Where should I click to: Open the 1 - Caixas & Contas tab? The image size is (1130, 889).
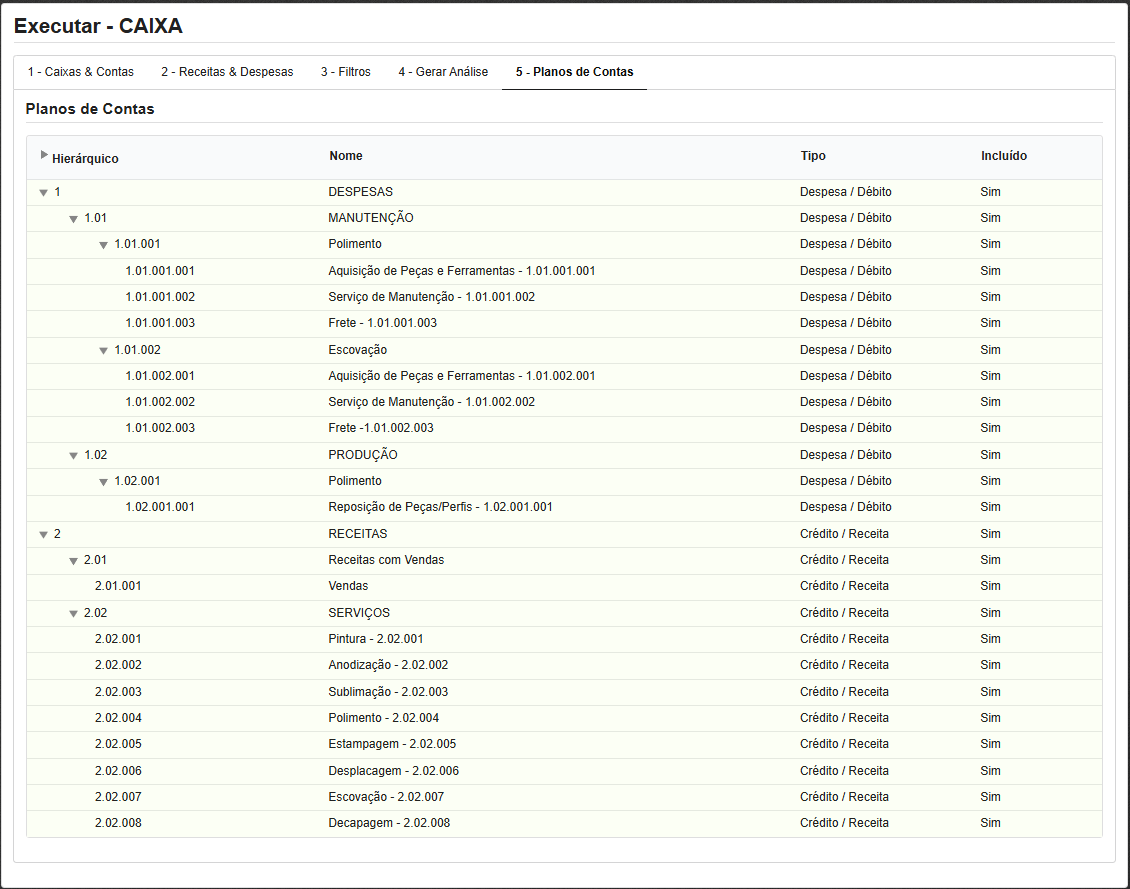click(81, 72)
